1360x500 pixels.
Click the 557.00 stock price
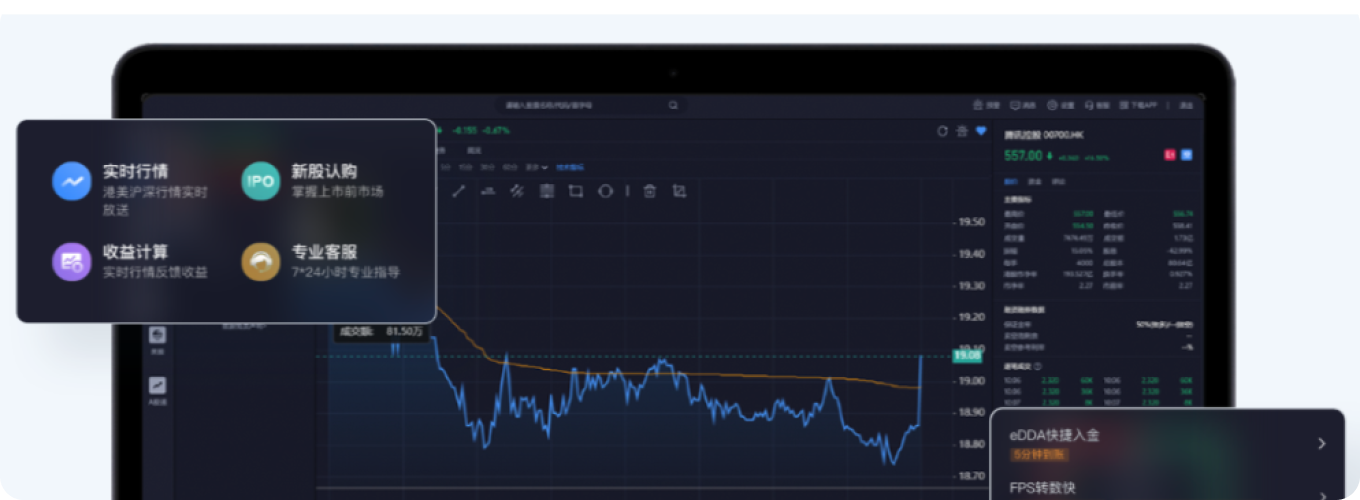tap(1023, 156)
